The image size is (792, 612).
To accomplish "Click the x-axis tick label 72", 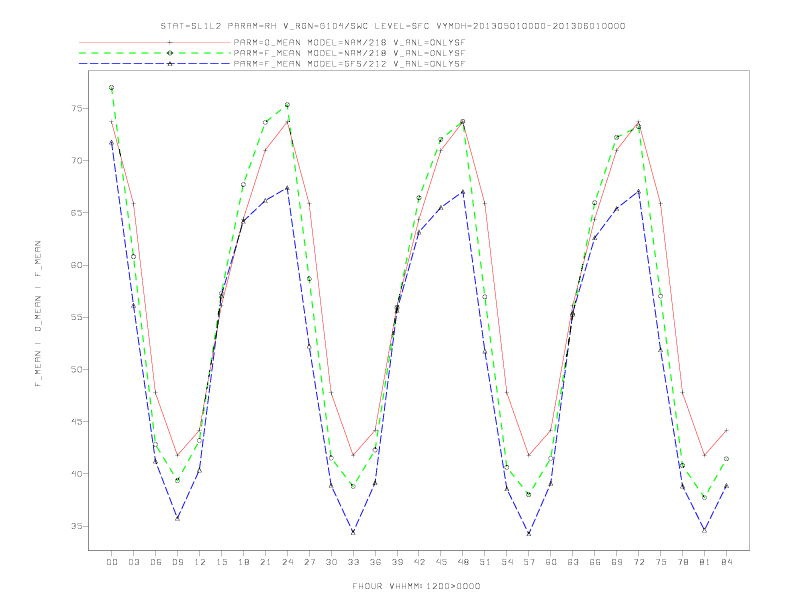I will coord(638,562).
